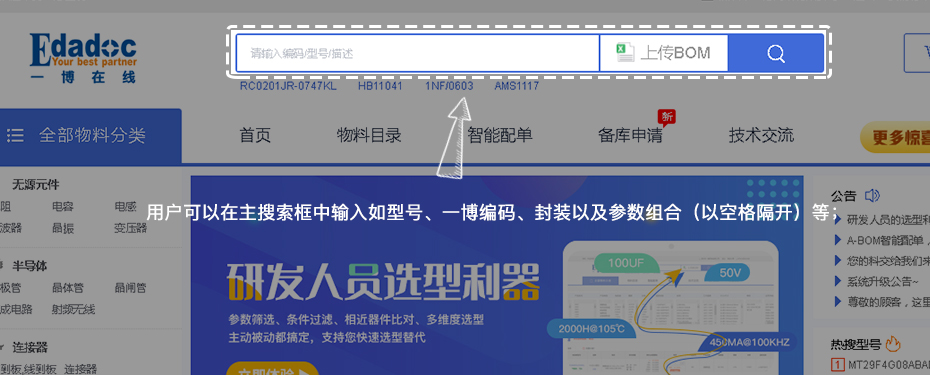Click the rank 1 badge in hot searches

[x=838, y=364]
